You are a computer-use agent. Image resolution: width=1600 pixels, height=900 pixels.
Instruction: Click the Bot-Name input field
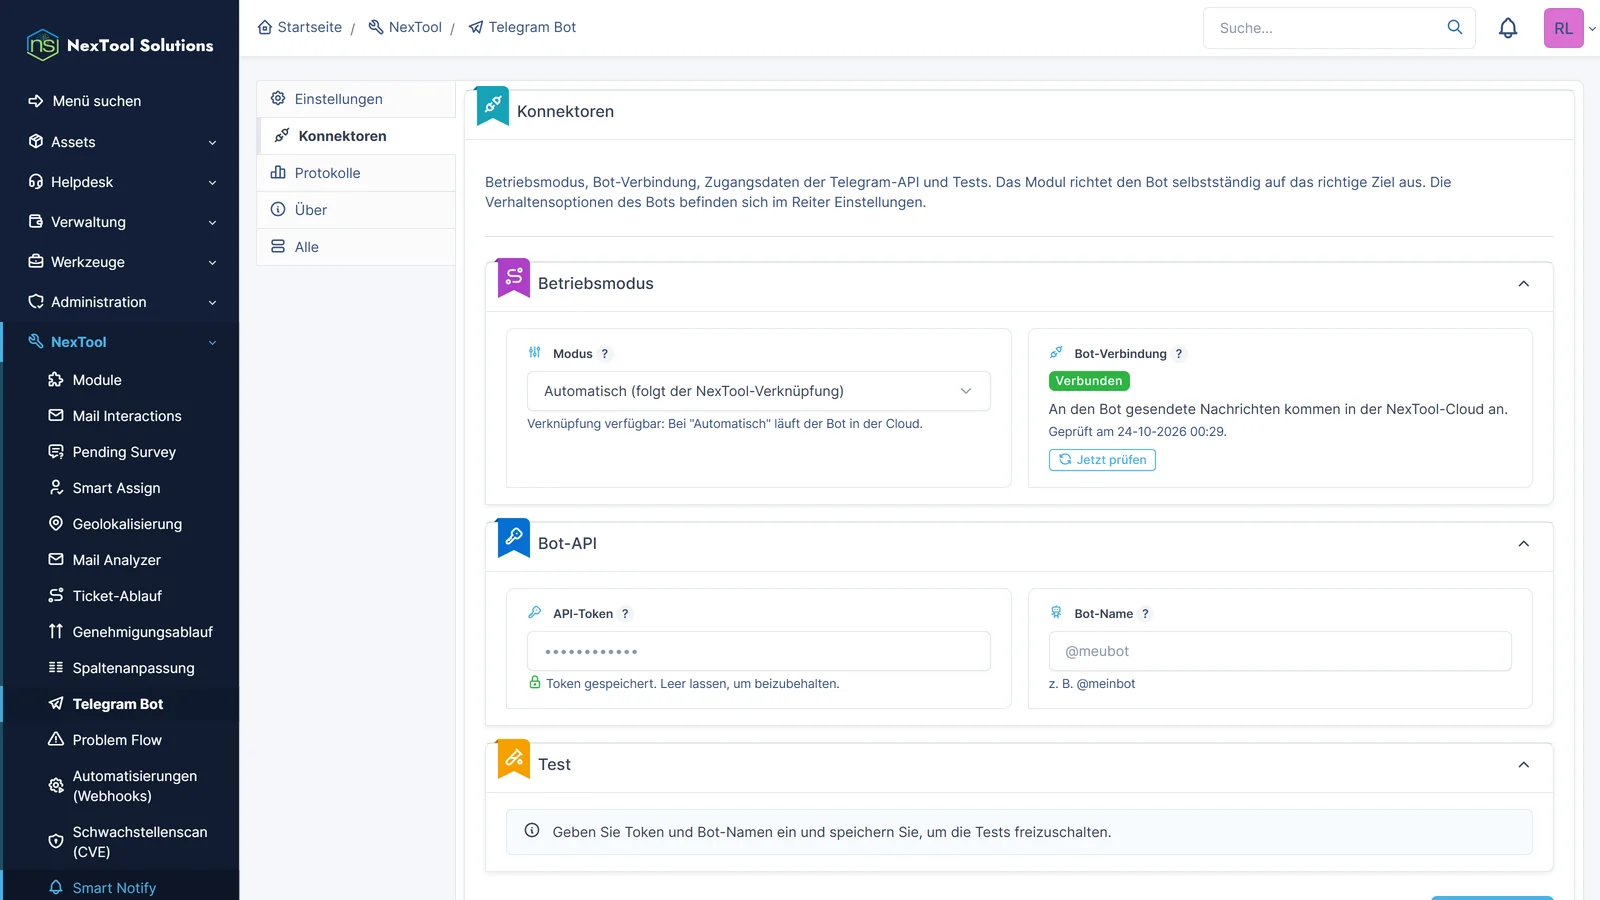(1280, 651)
